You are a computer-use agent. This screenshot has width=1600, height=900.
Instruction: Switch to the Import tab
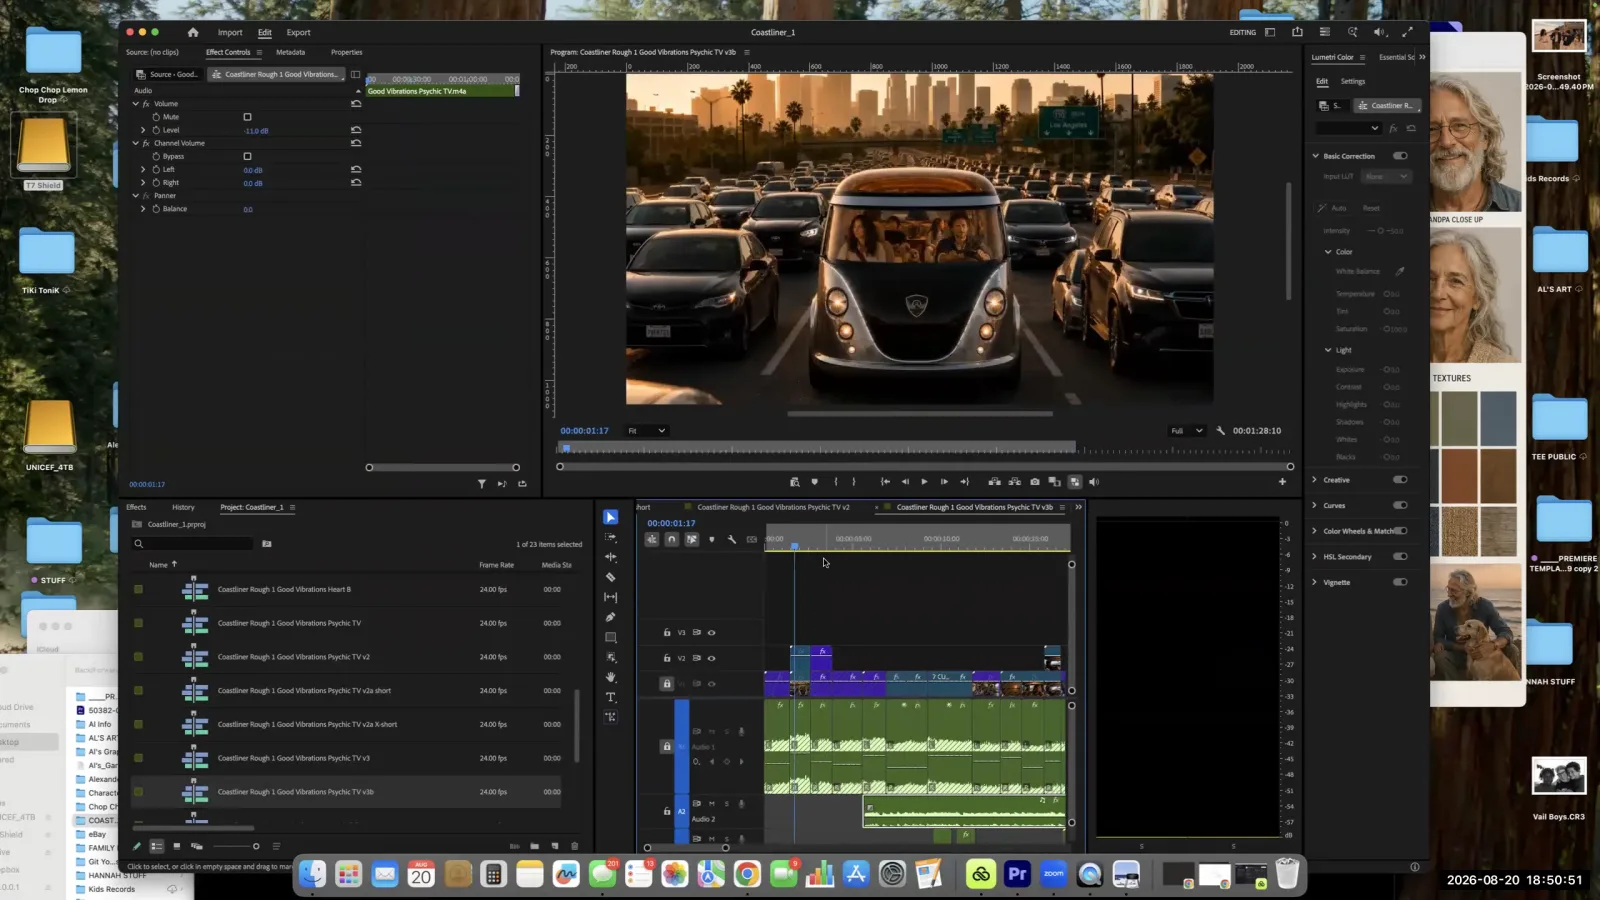(230, 32)
